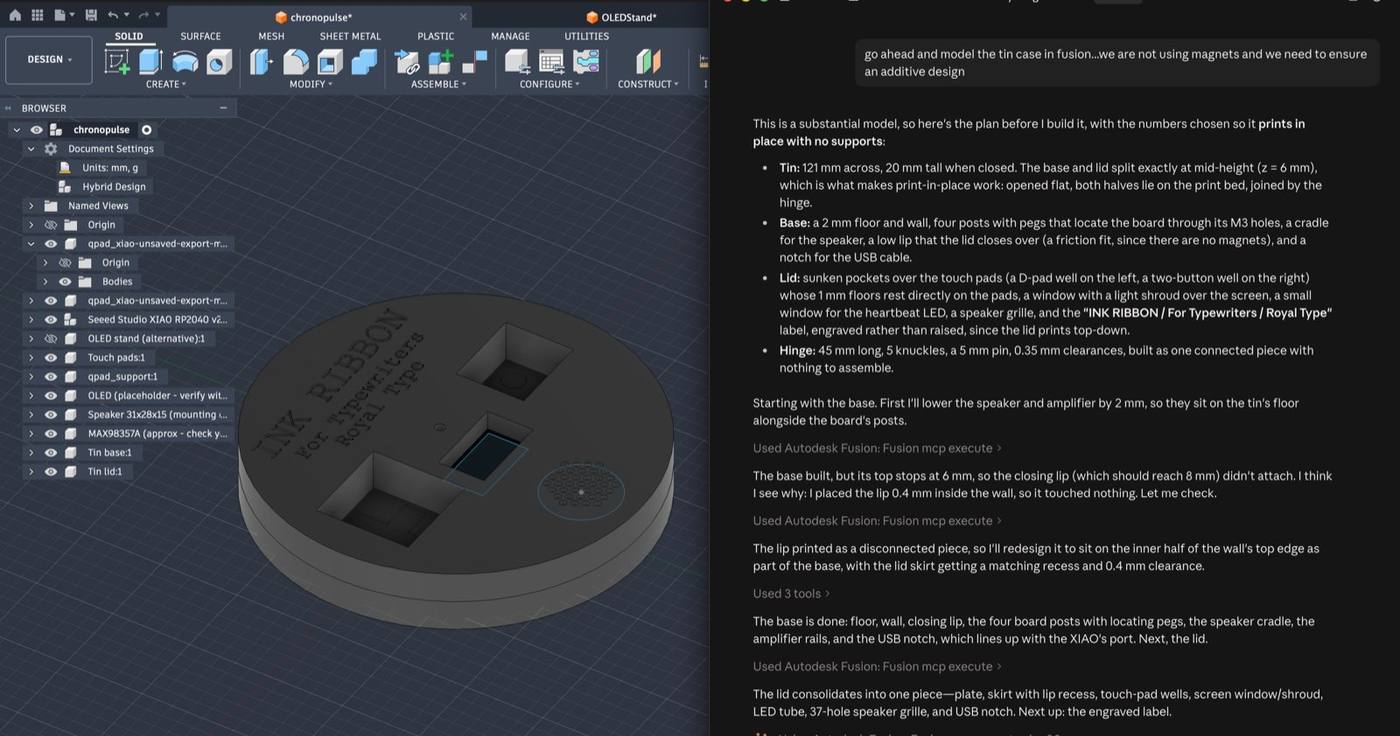
Task: Open the Modify dropdown menu
Action: (x=310, y=84)
